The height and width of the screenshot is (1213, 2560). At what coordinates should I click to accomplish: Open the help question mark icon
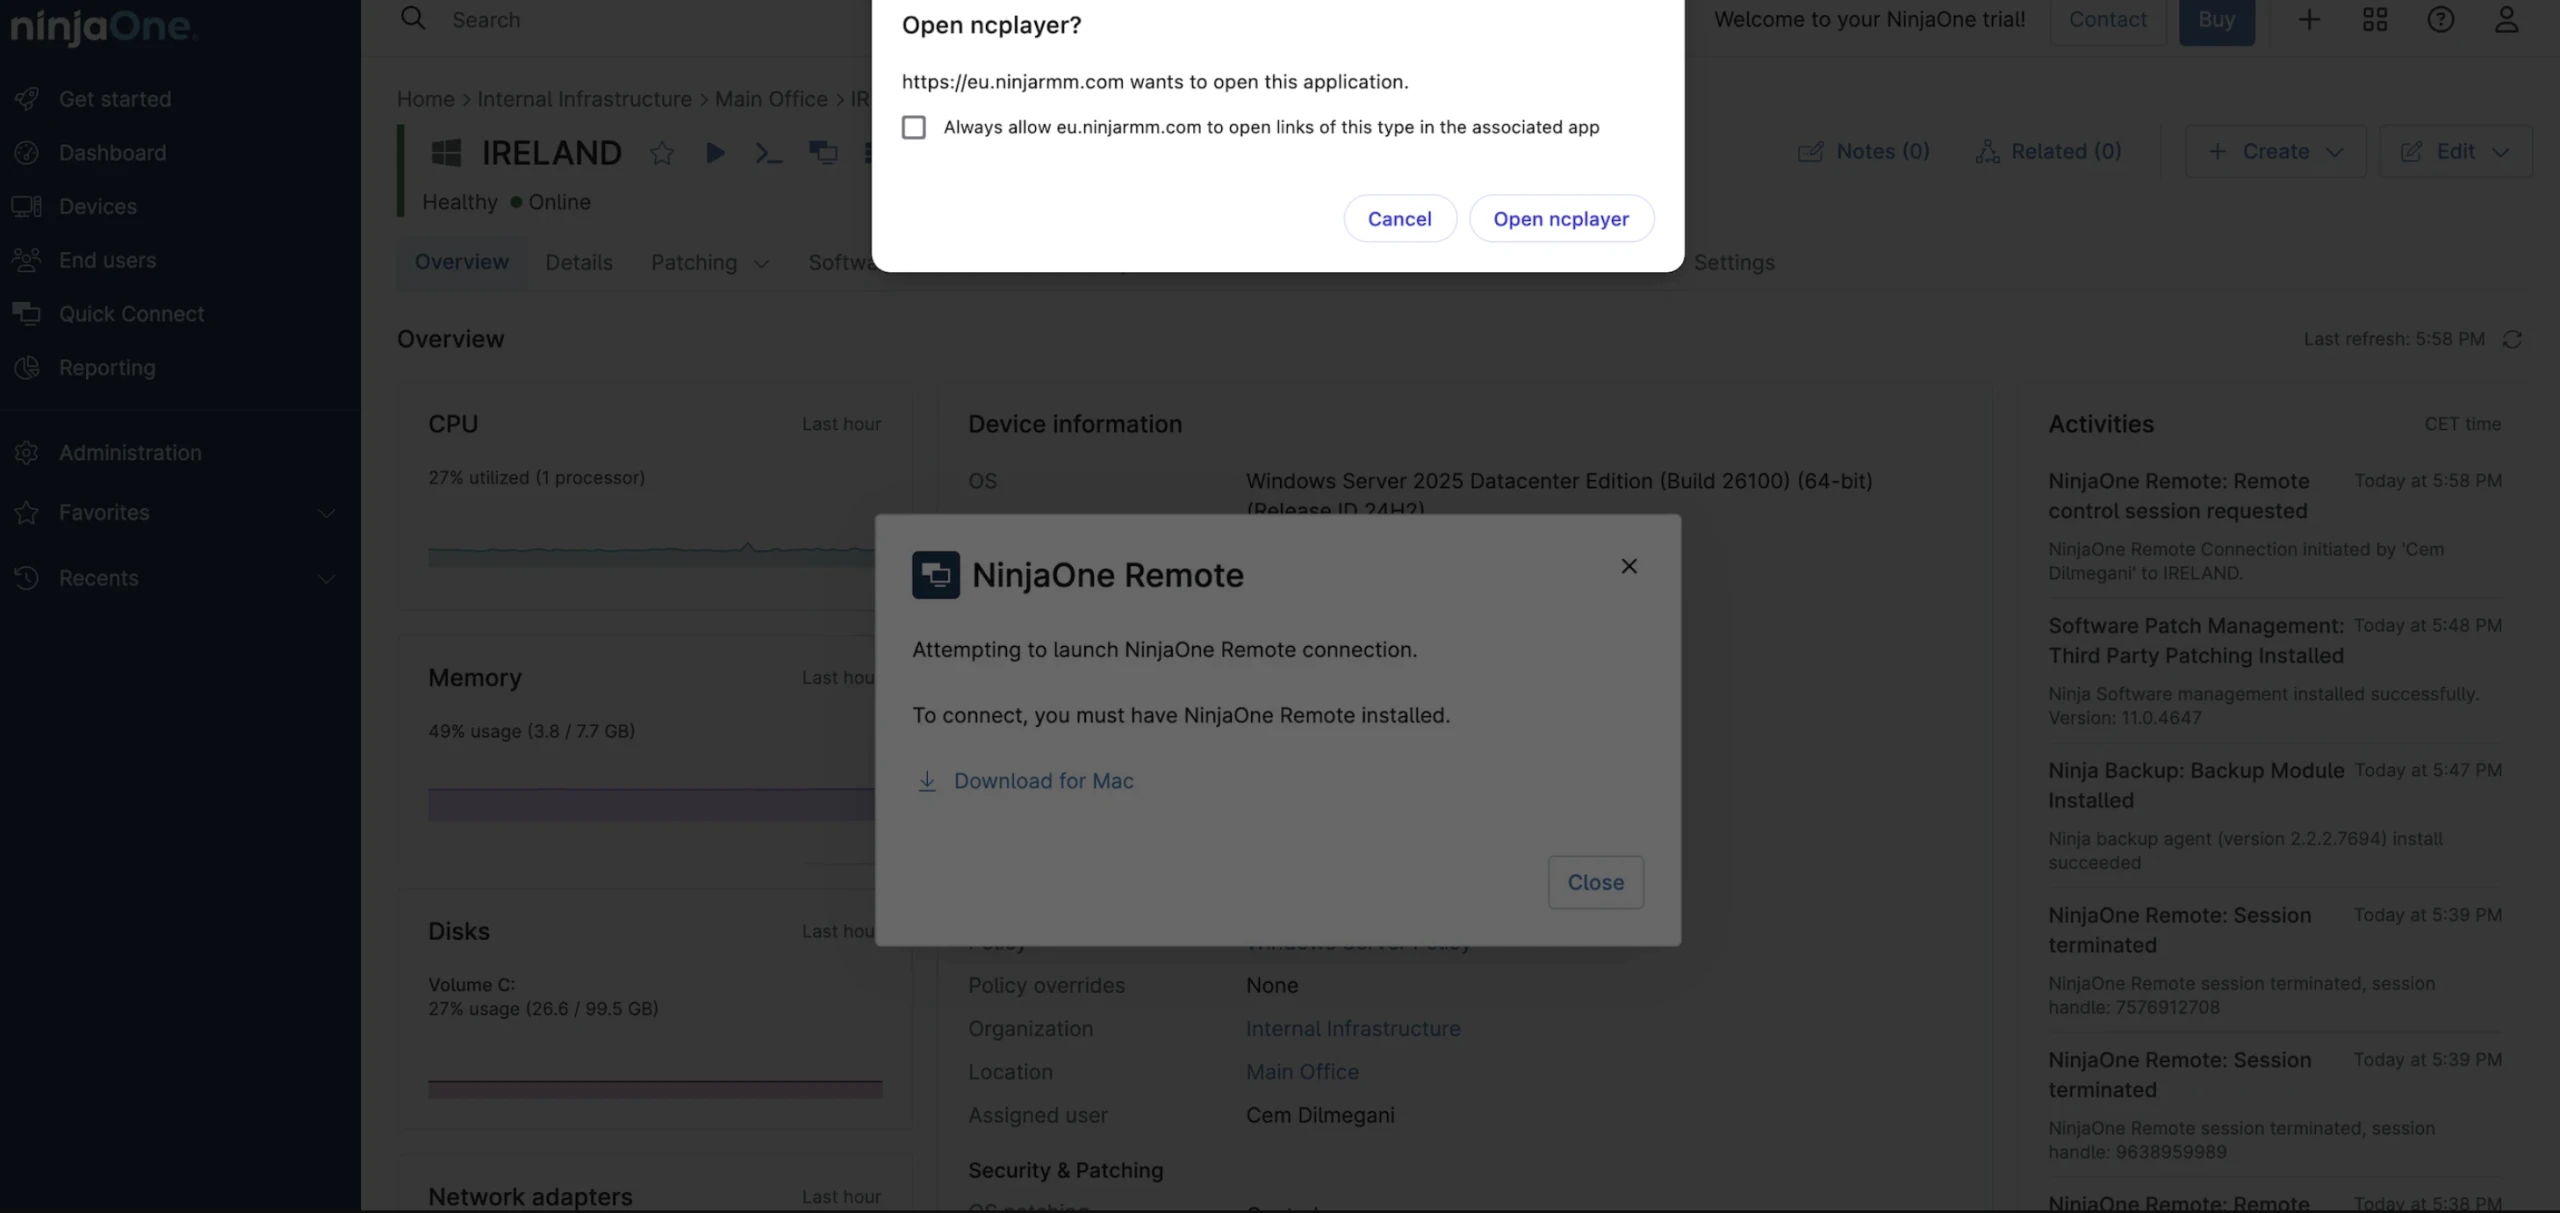pos(2441,19)
